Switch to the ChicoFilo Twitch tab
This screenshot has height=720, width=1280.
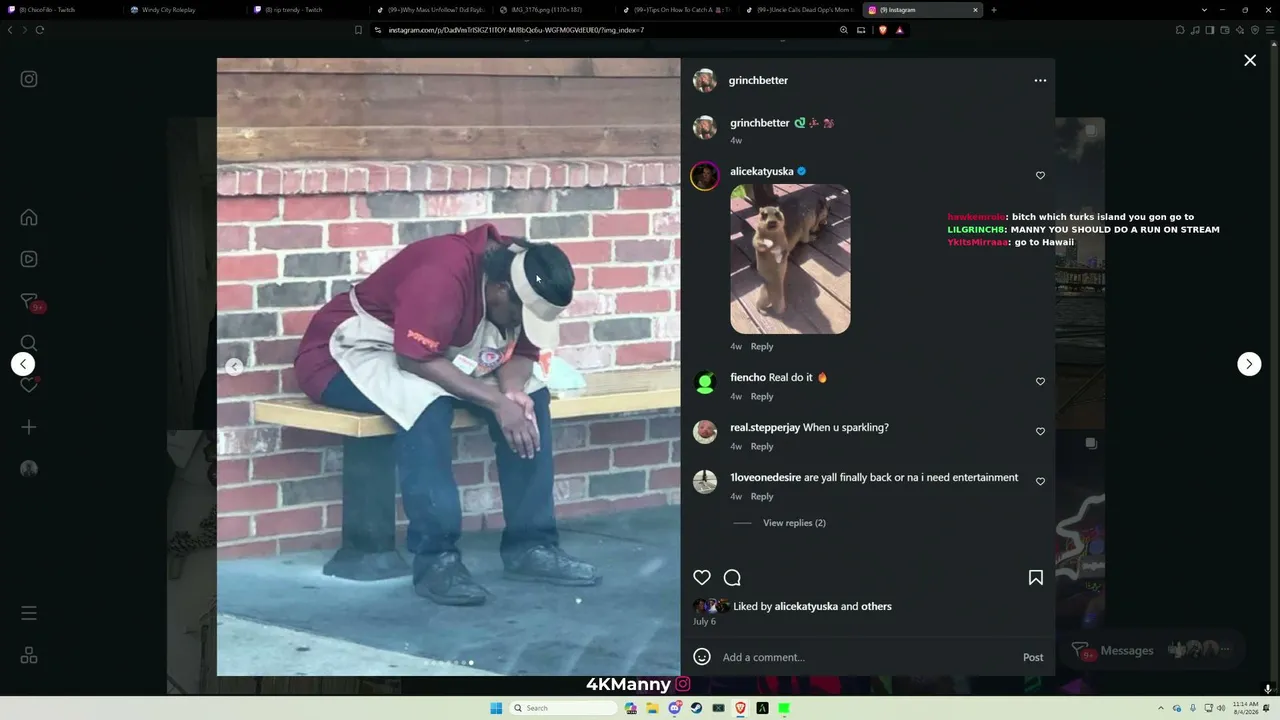click(60, 10)
